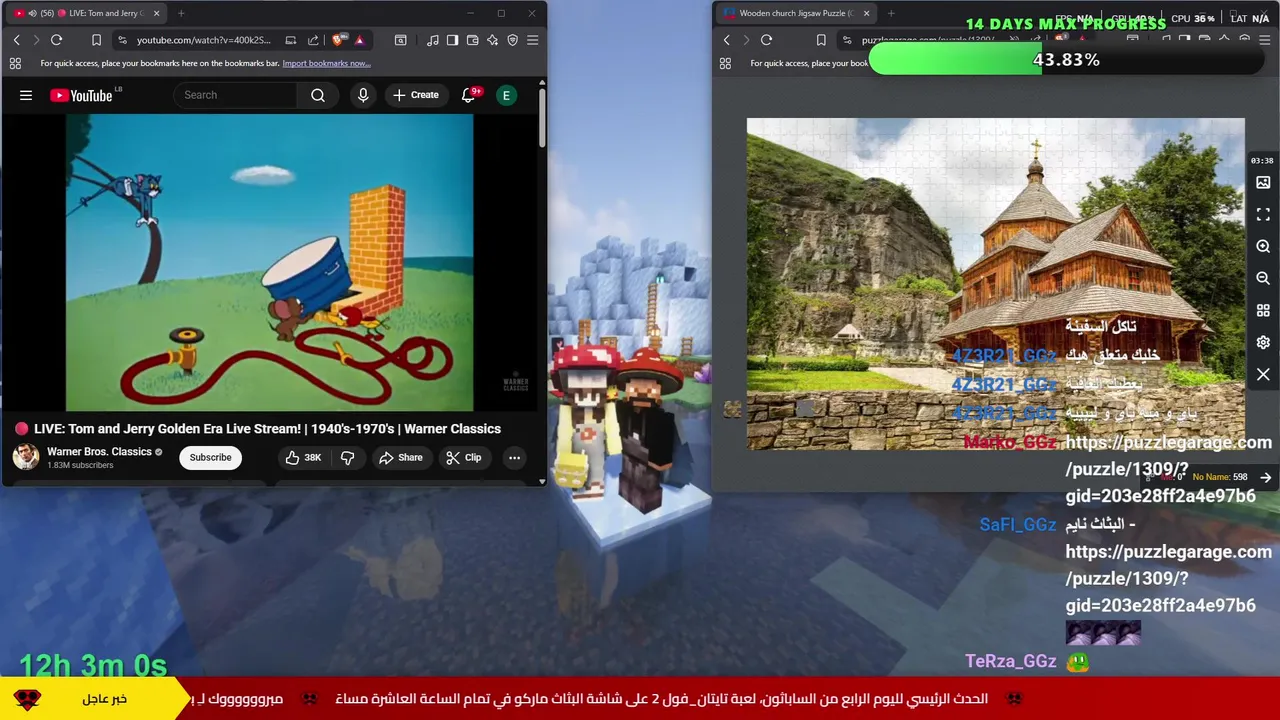The width and height of the screenshot is (1280, 720).
Task: Open a new tab in the puzzle window
Action: pos(891,13)
